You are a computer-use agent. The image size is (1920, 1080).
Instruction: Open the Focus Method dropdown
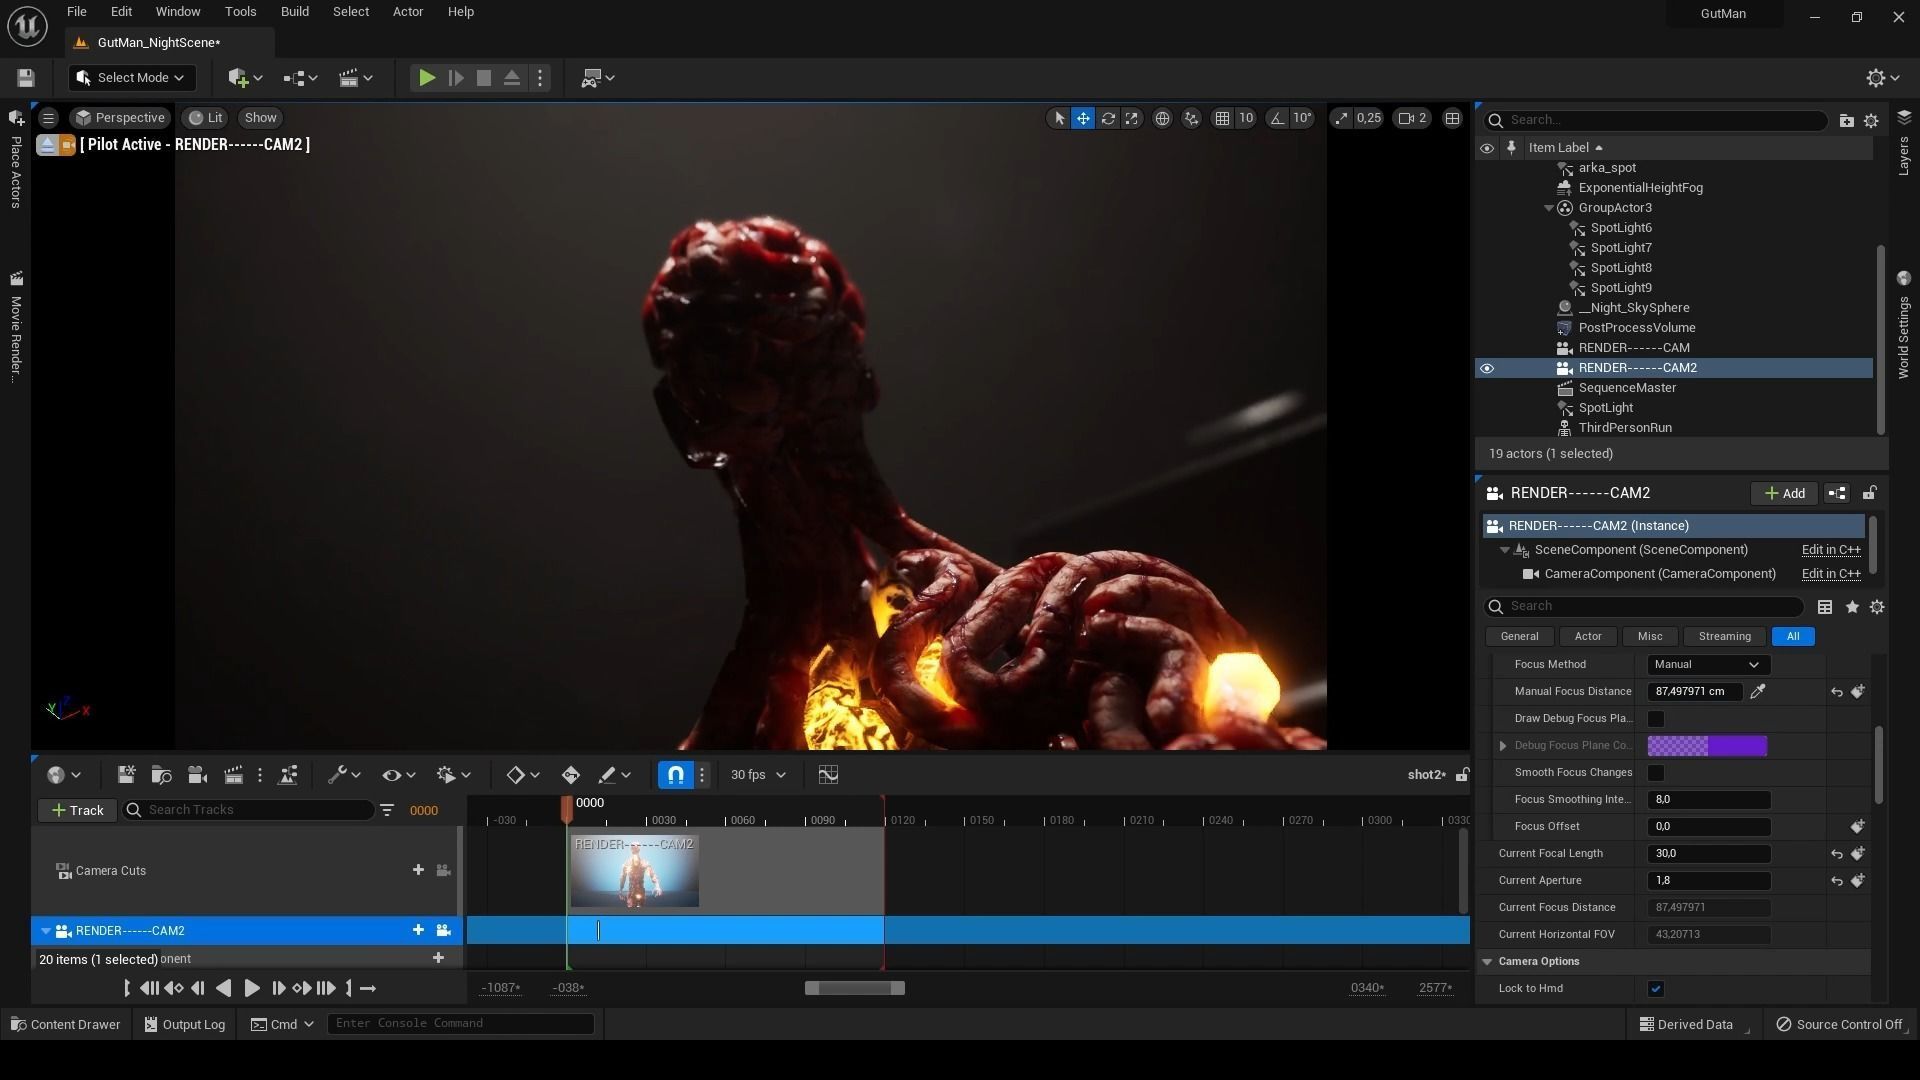[1707, 665]
